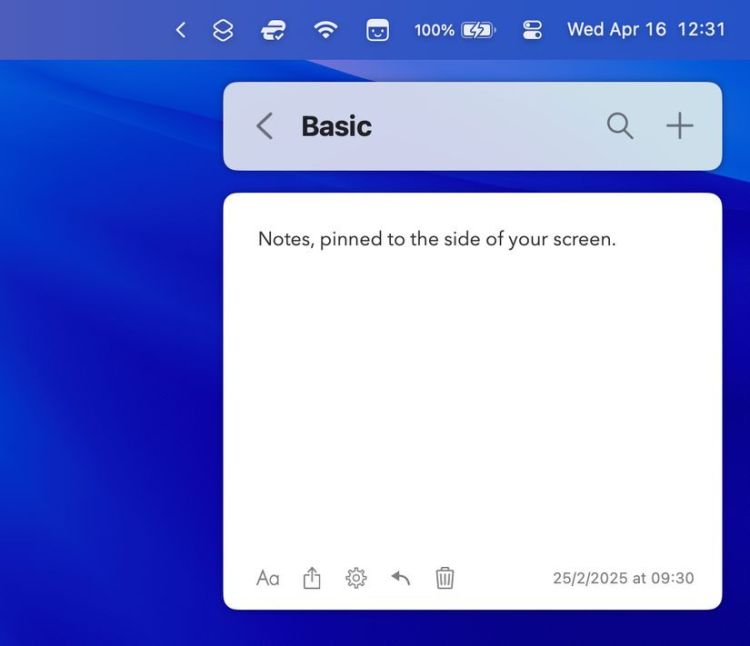Open the stacked layers menu bar icon
The width and height of the screenshot is (750, 646).
224,30
